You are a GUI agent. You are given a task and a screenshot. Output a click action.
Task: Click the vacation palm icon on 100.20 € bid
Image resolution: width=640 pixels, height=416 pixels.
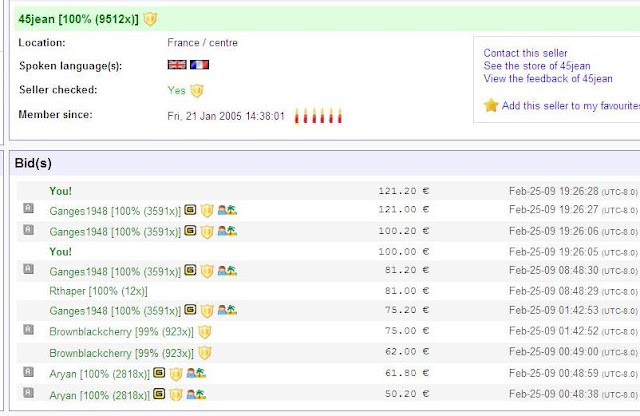[227, 231]
